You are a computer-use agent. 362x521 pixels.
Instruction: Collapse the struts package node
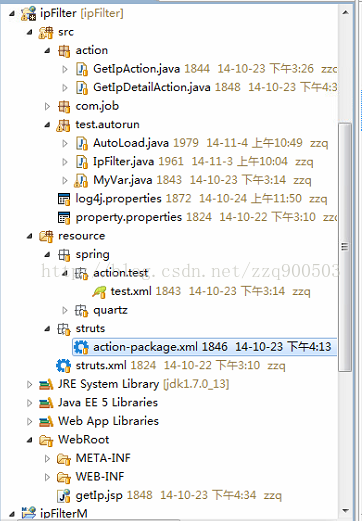coord(48,329)
